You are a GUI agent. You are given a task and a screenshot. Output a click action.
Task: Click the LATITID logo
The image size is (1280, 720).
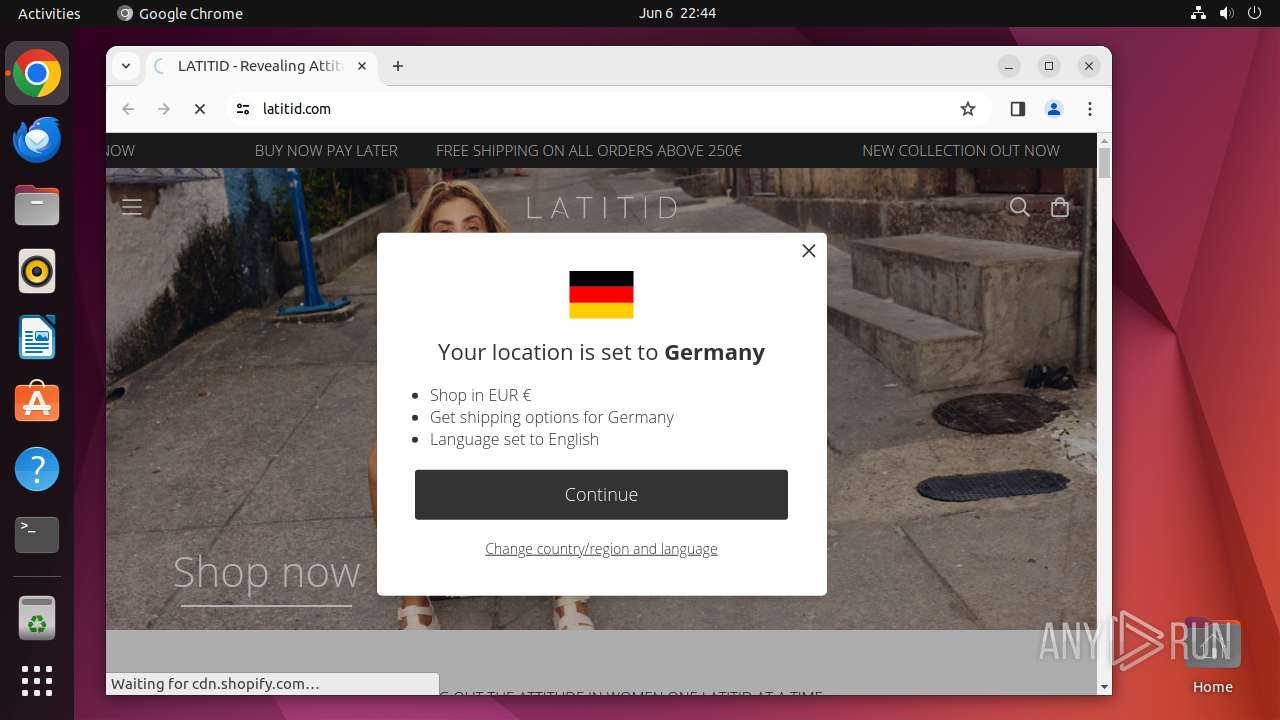tap(602, 207)
